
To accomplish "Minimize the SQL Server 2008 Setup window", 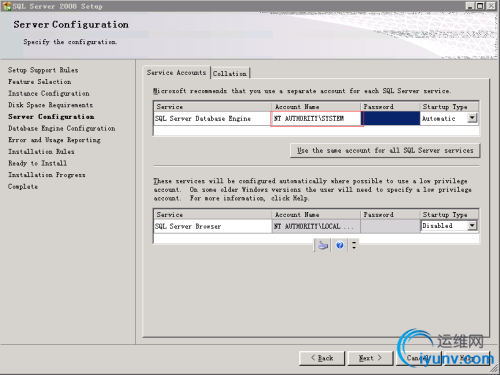I will (470, 6).
